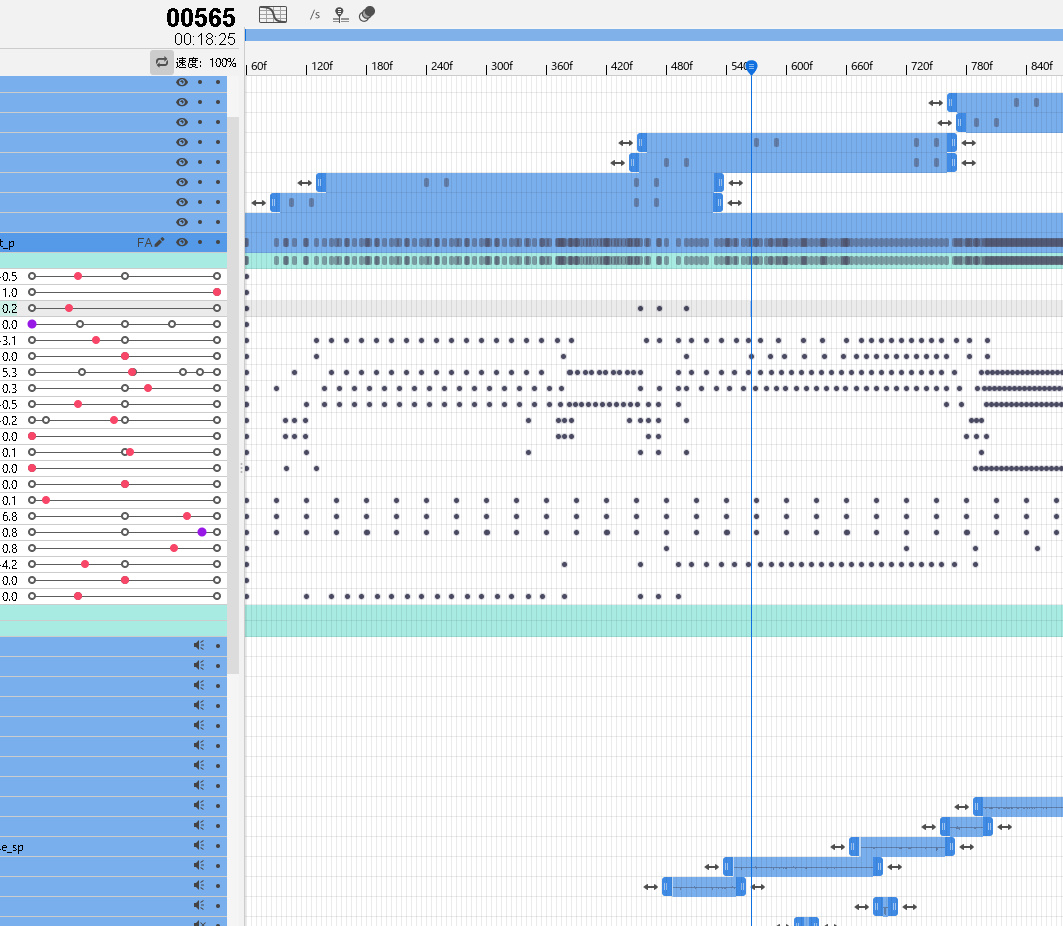Click slider handle on highlighted 0.2 row
Screen dimensions: 1063x926
(x=68, y=308)
